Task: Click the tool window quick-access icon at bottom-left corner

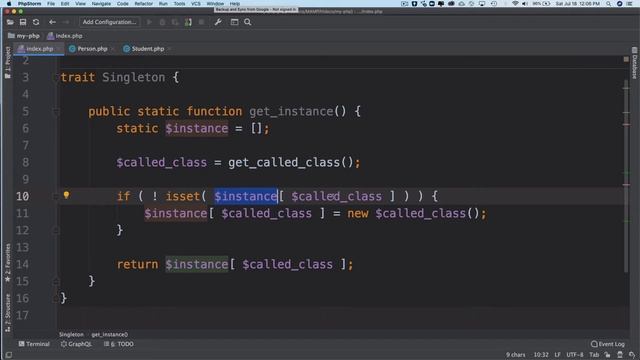Action: (x=8, y=355)
